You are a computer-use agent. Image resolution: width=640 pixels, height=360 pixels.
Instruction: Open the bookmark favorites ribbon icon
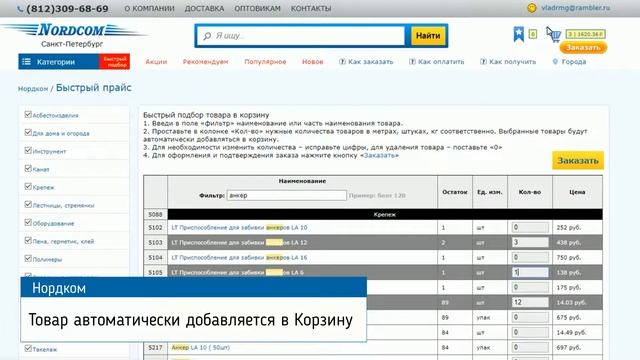pos(518,34)
